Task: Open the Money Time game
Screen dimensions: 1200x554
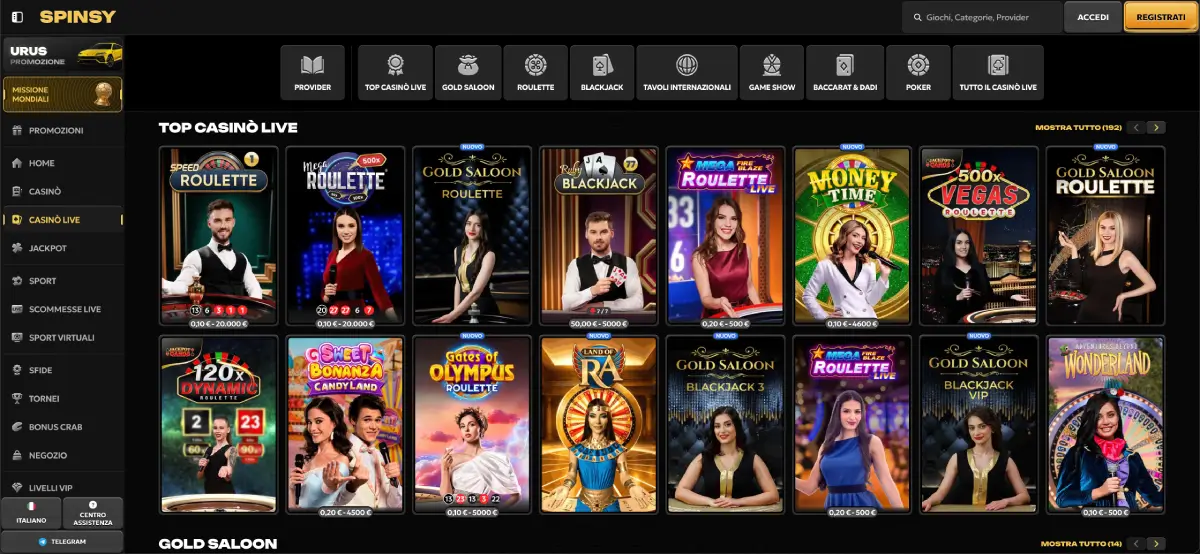Action: (852, 235)
